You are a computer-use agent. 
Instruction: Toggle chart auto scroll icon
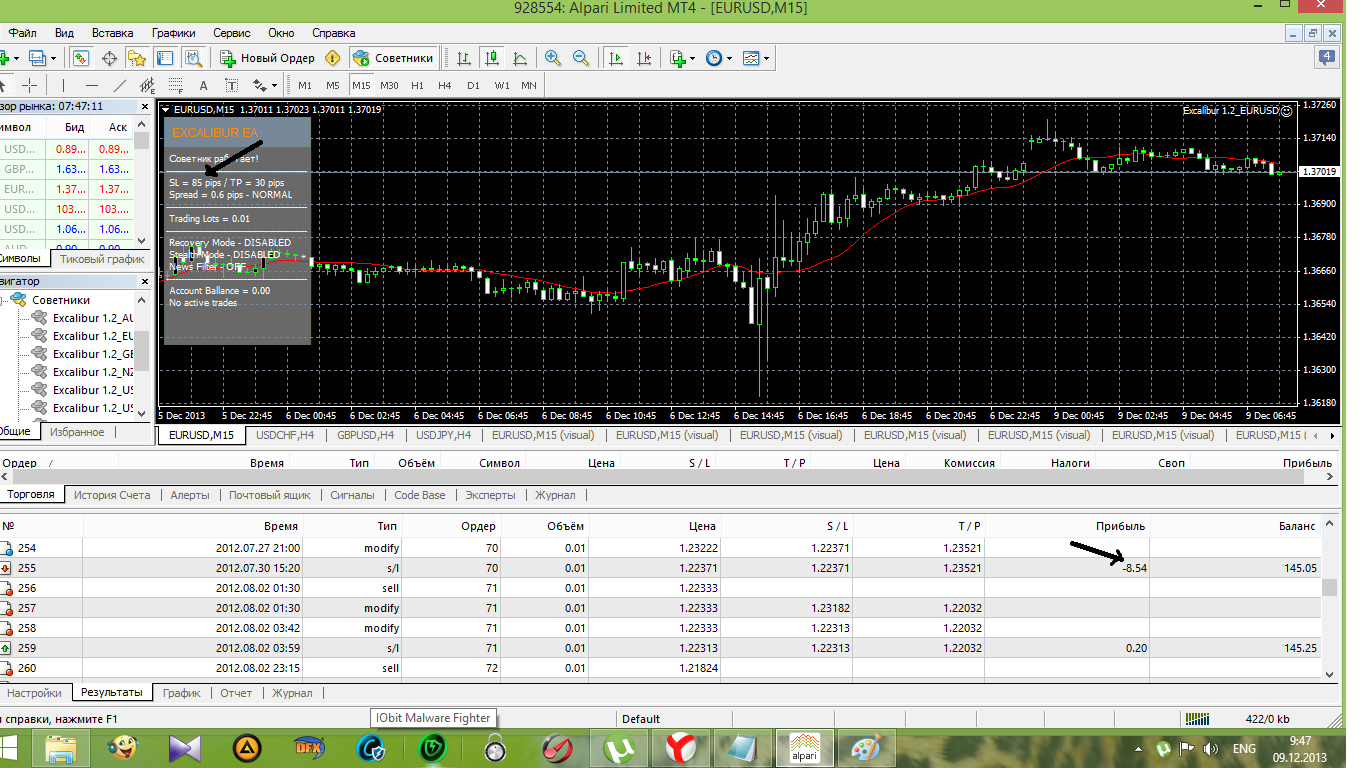616,58
